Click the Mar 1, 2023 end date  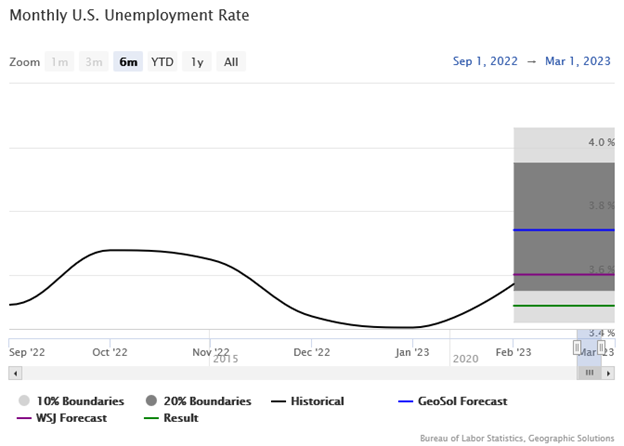coord(579,62)
